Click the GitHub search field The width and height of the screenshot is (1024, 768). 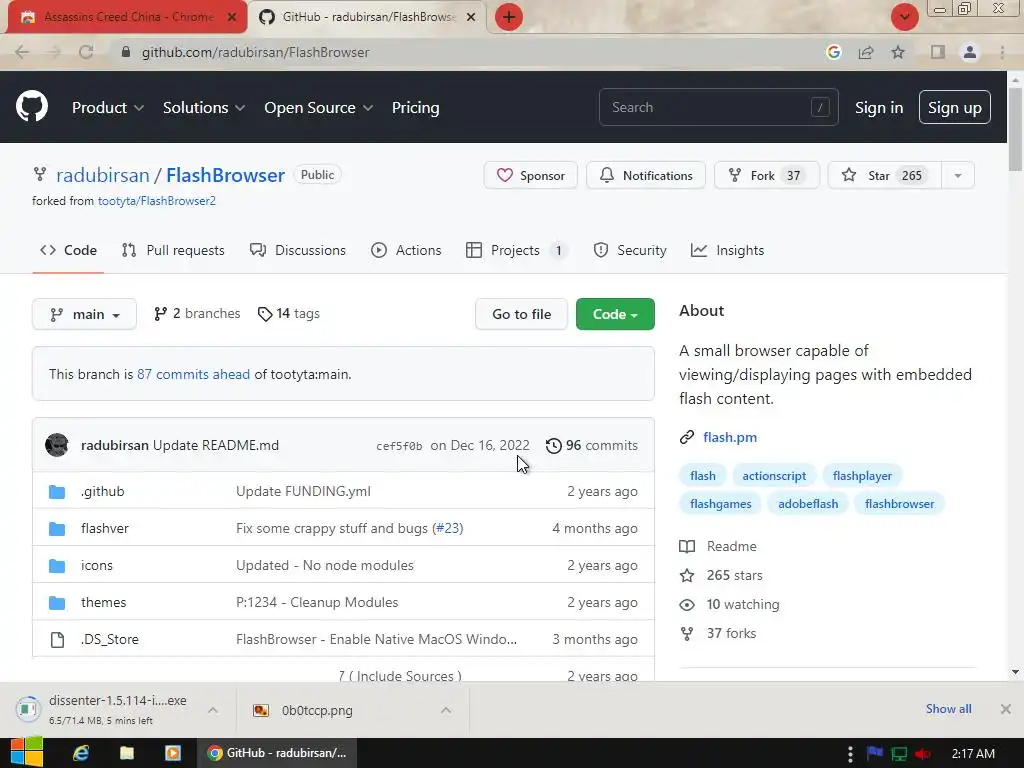pos(718,107)
